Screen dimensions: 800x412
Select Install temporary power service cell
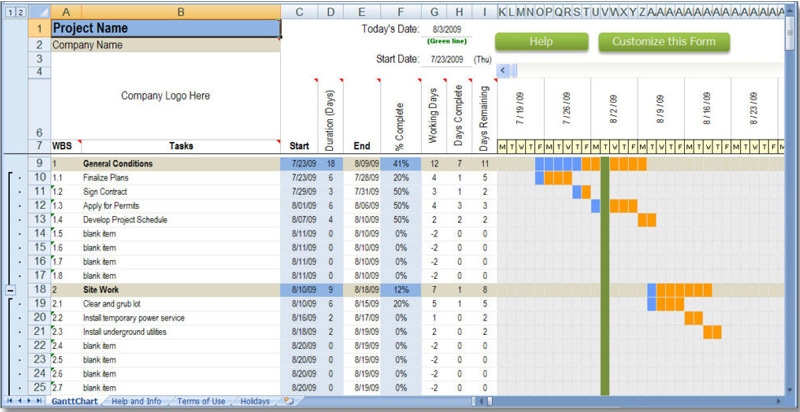181,318
